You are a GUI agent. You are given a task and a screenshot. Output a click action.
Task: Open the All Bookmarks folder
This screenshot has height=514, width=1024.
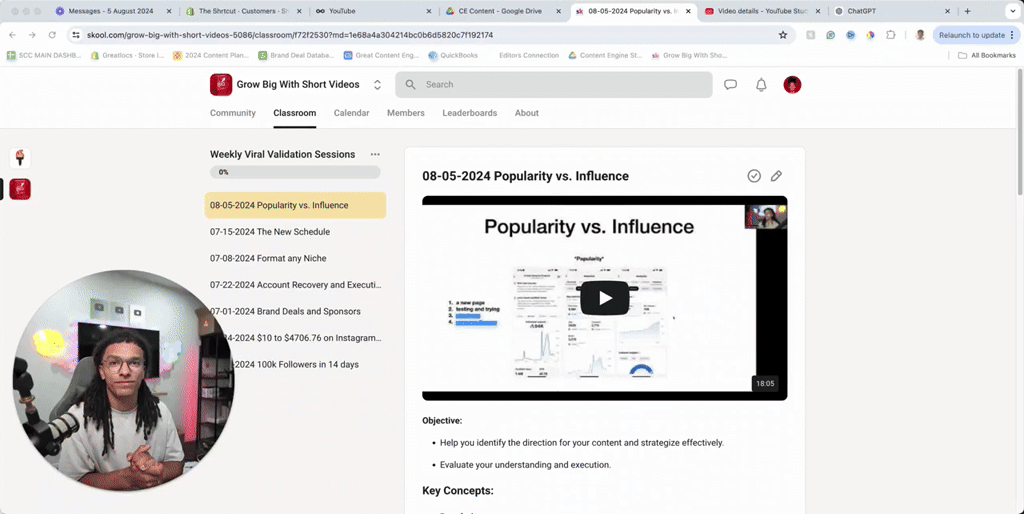click(987, 56)
